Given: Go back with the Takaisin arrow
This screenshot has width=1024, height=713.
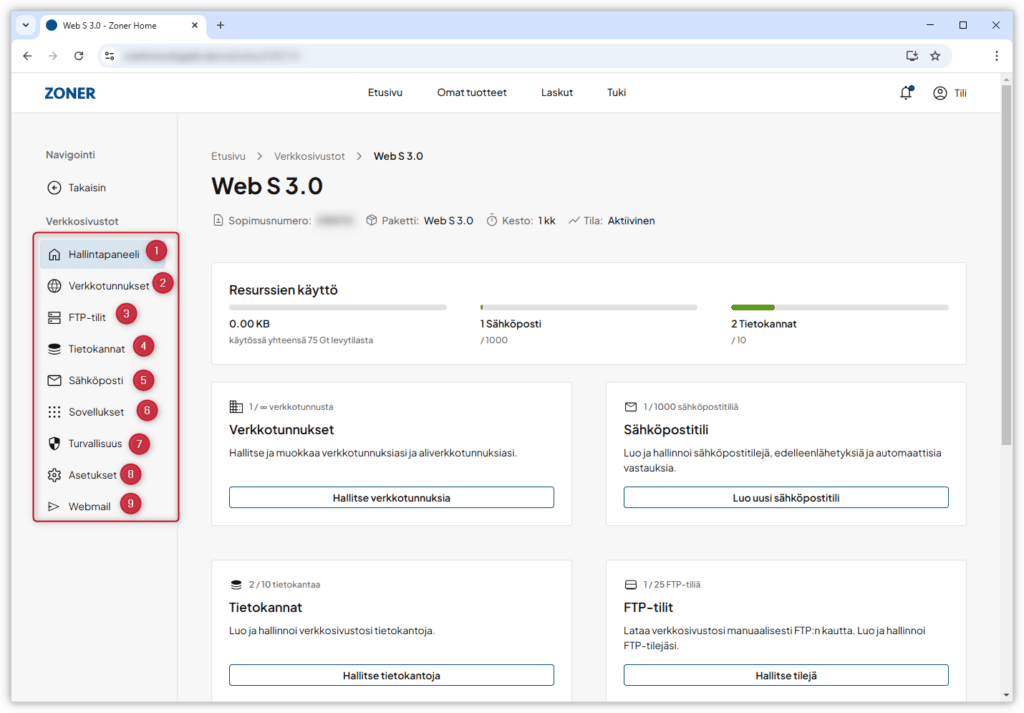Looking at the screenshot, I should coord(55,187).
